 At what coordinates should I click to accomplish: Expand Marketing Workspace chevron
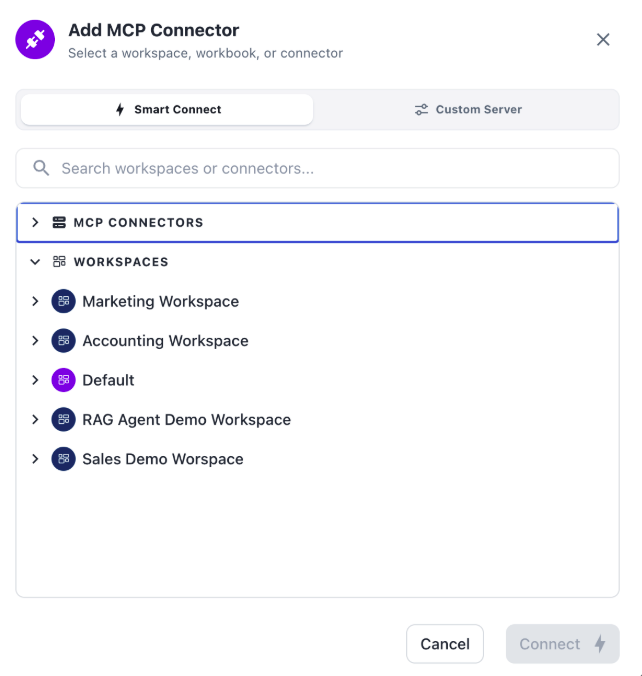tap(35, 301)
